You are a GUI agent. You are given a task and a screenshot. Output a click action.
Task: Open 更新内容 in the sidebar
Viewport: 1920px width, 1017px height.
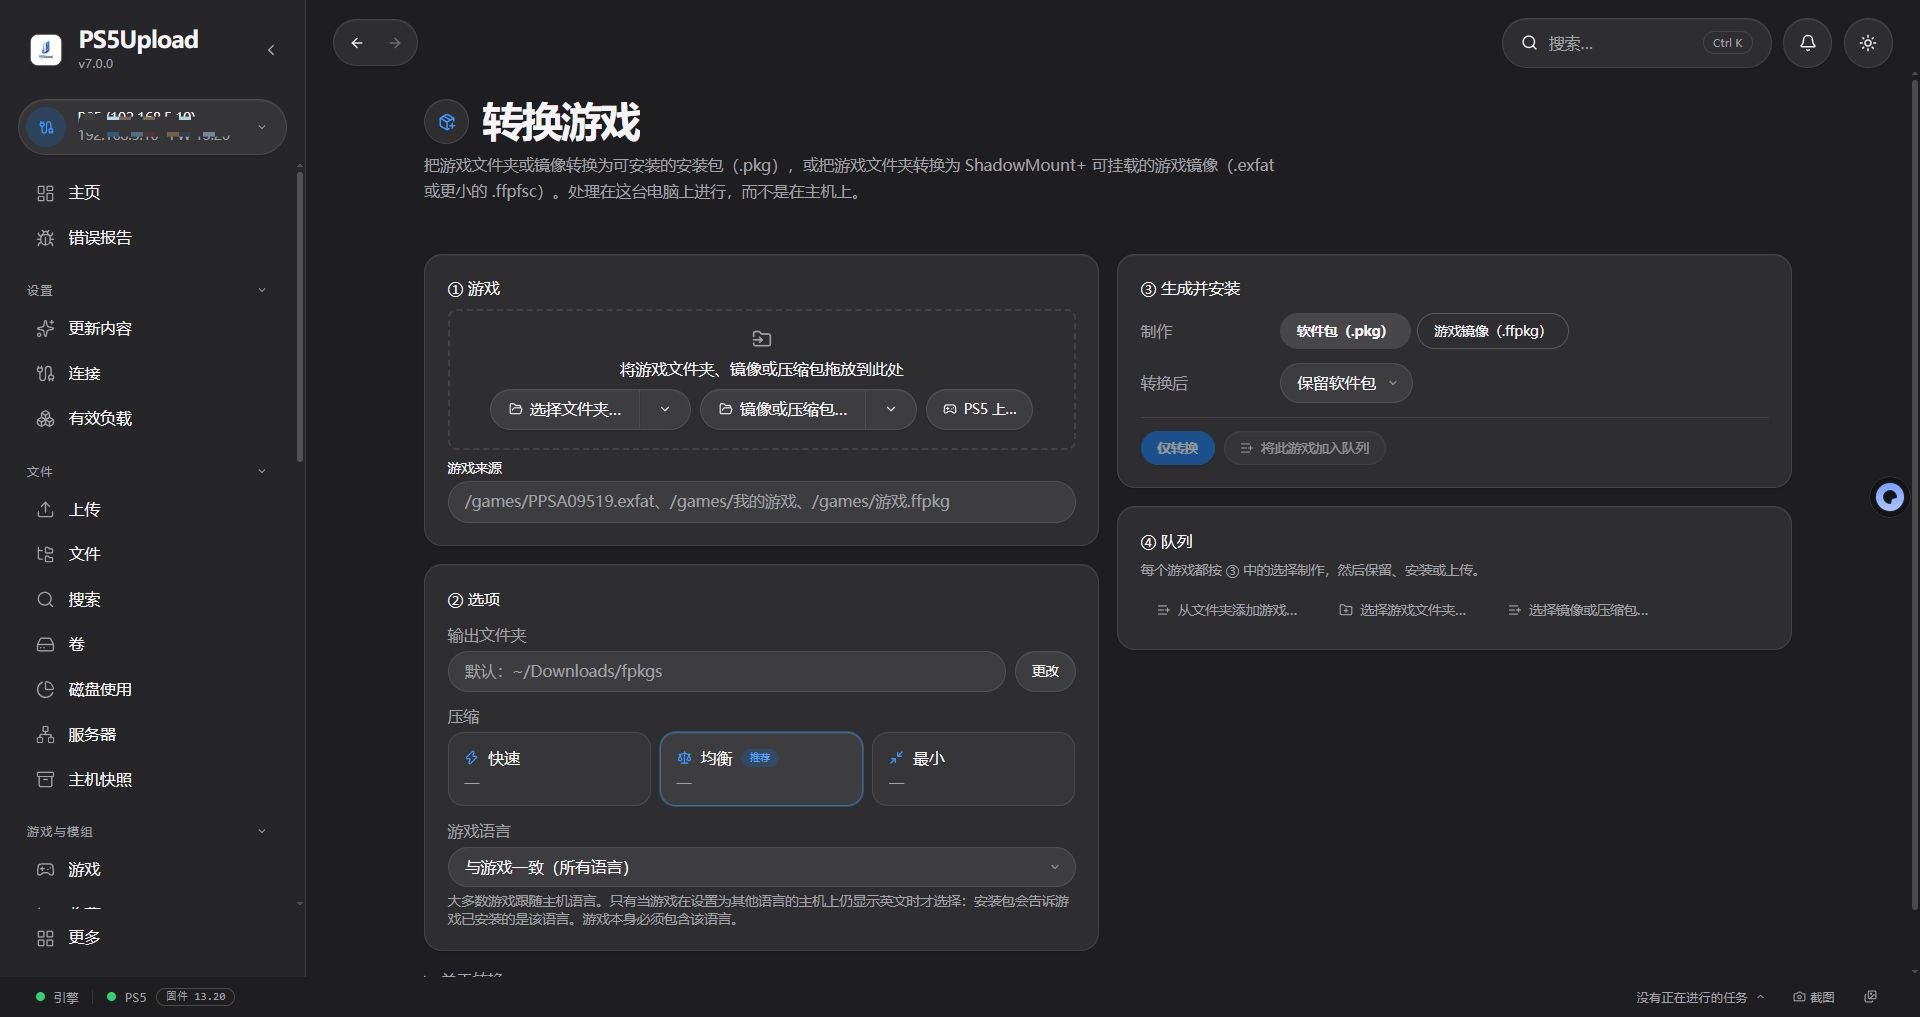click(x=151, y=328)
